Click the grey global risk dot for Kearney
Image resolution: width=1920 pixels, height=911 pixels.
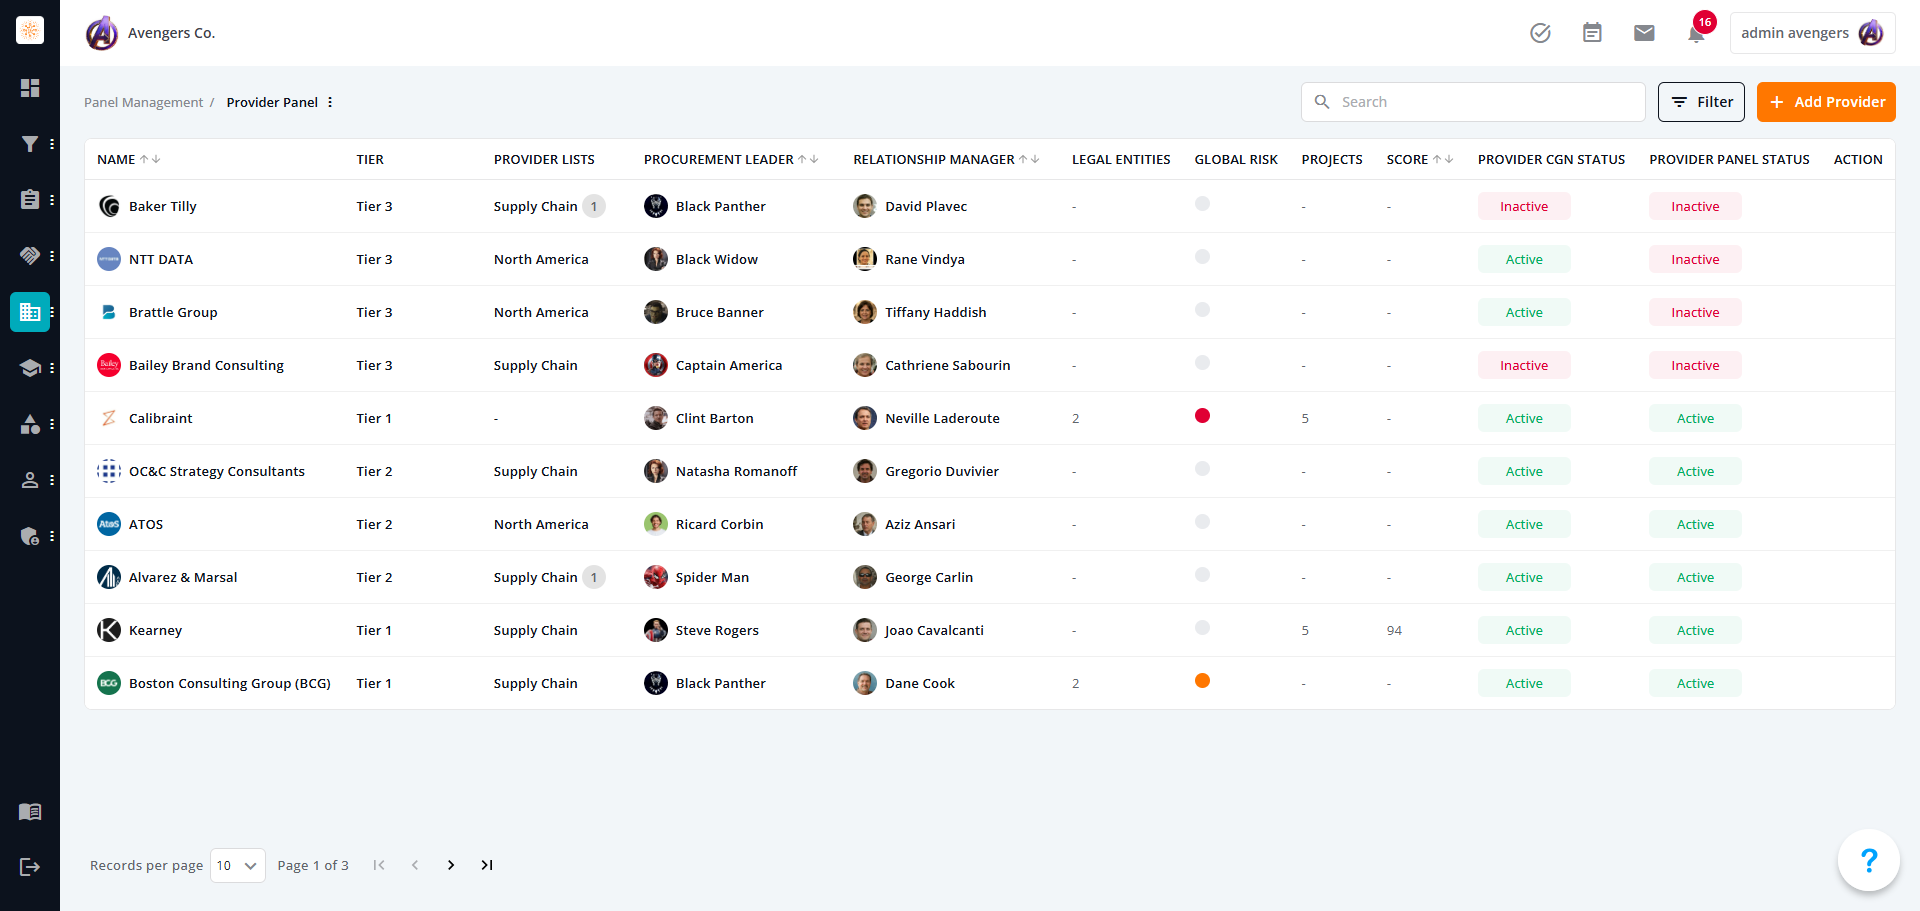tap(1202, 628)
